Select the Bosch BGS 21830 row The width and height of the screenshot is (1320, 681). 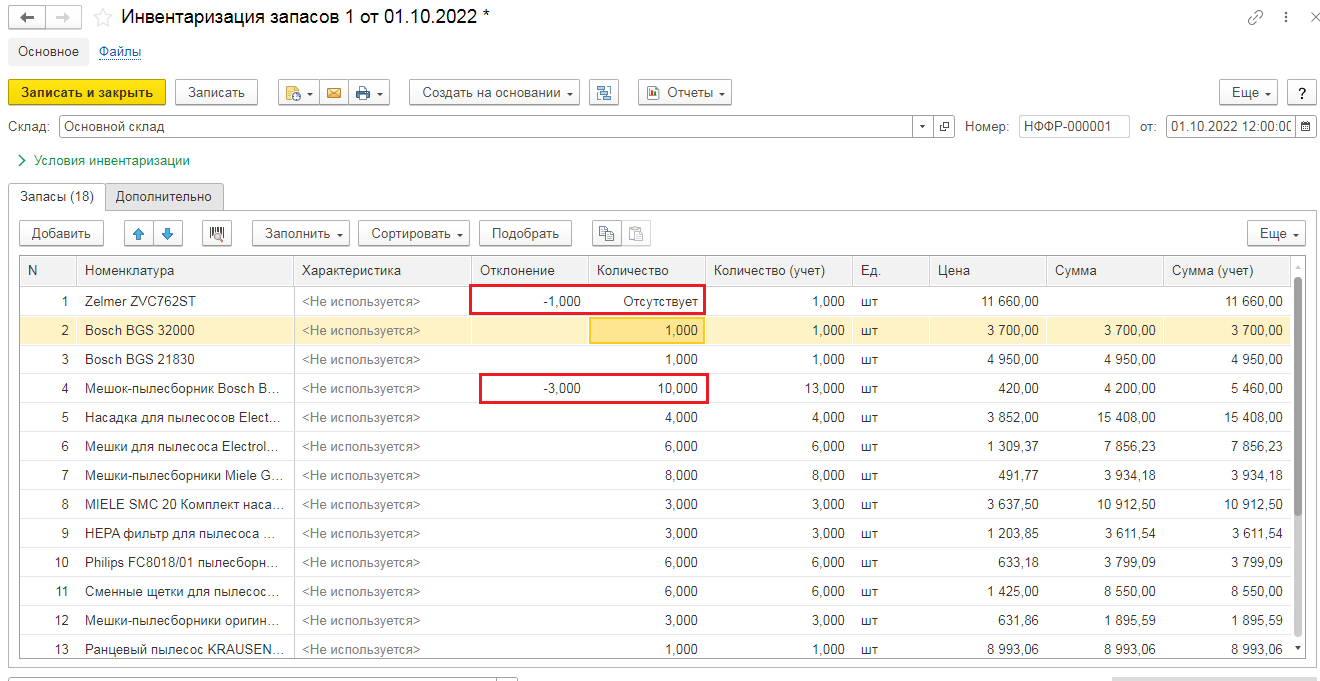tap(655, 359)
